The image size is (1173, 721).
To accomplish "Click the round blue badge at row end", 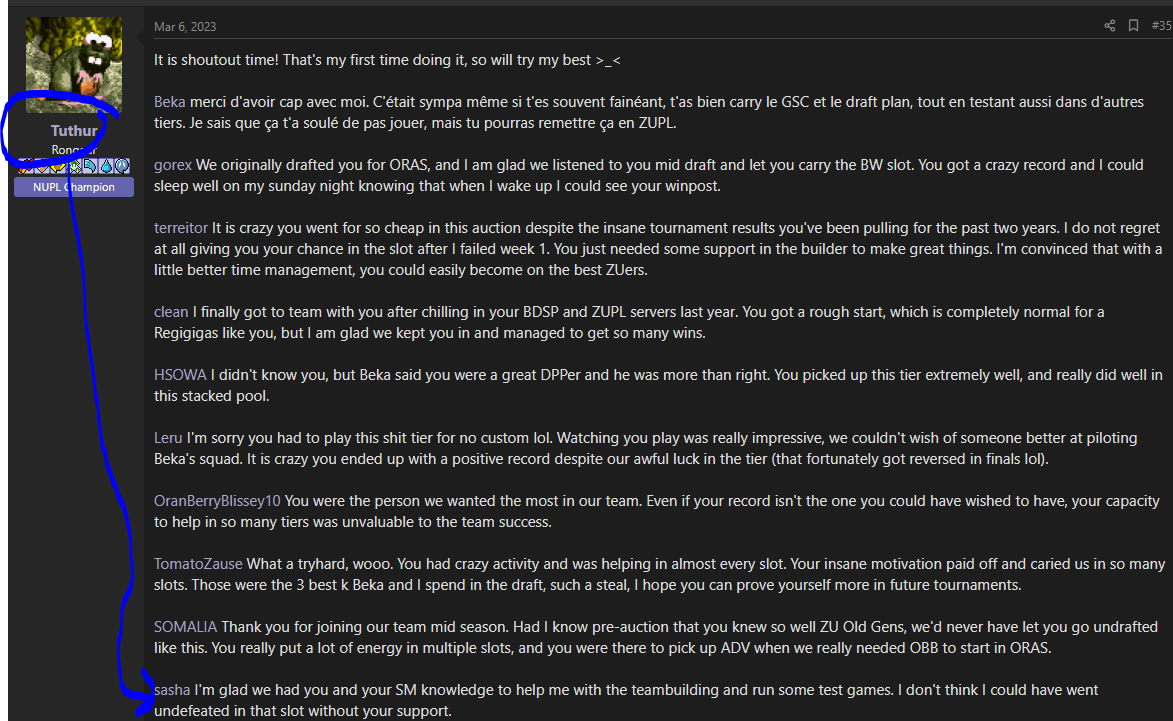I will pos(121,166).
